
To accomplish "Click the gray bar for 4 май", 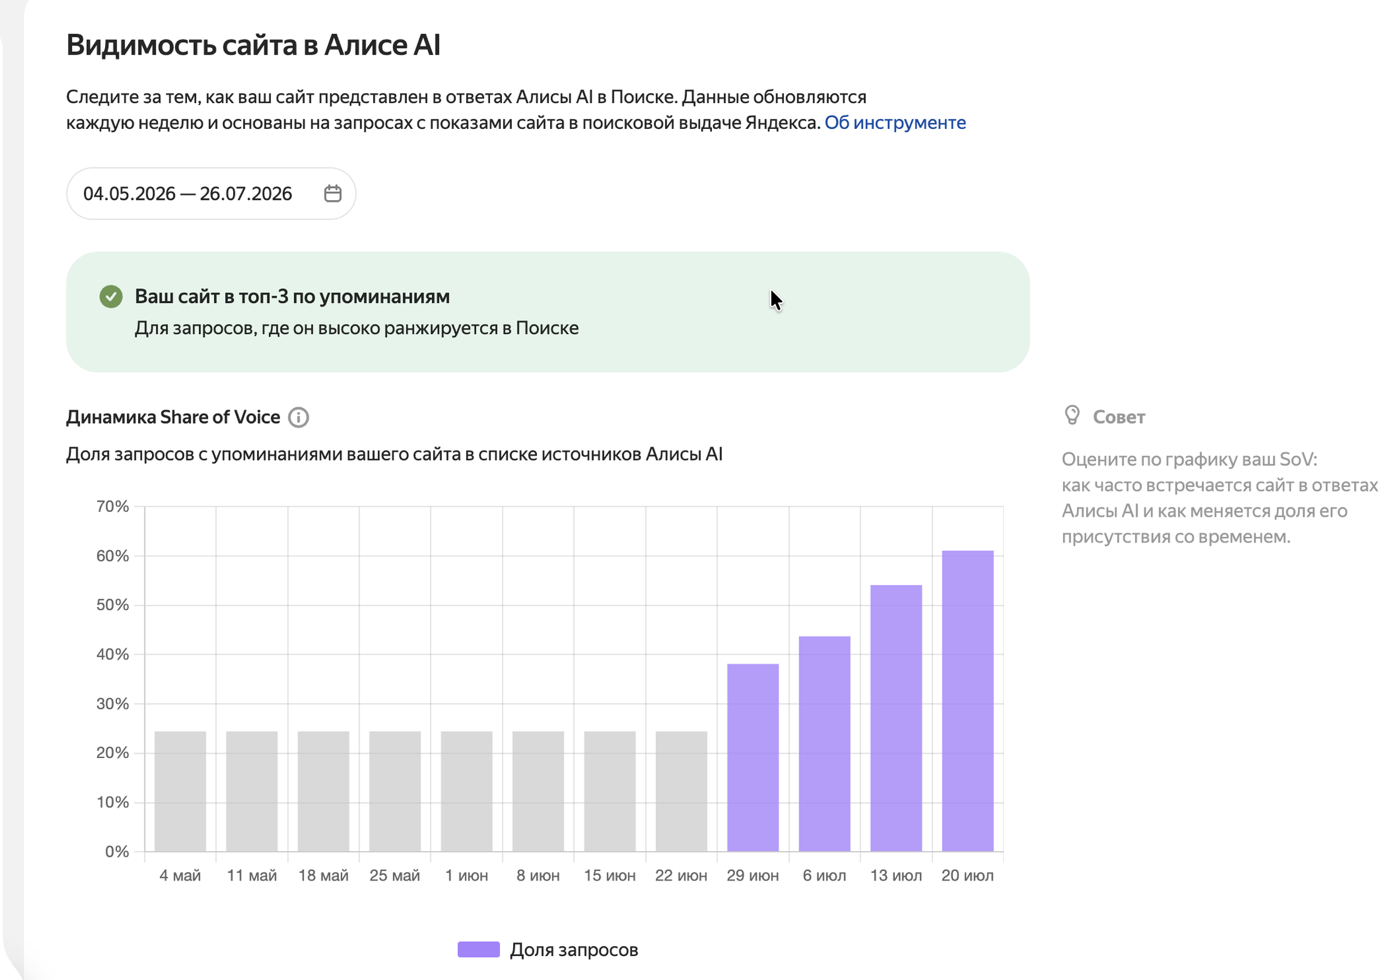I will tap(180, 792).
